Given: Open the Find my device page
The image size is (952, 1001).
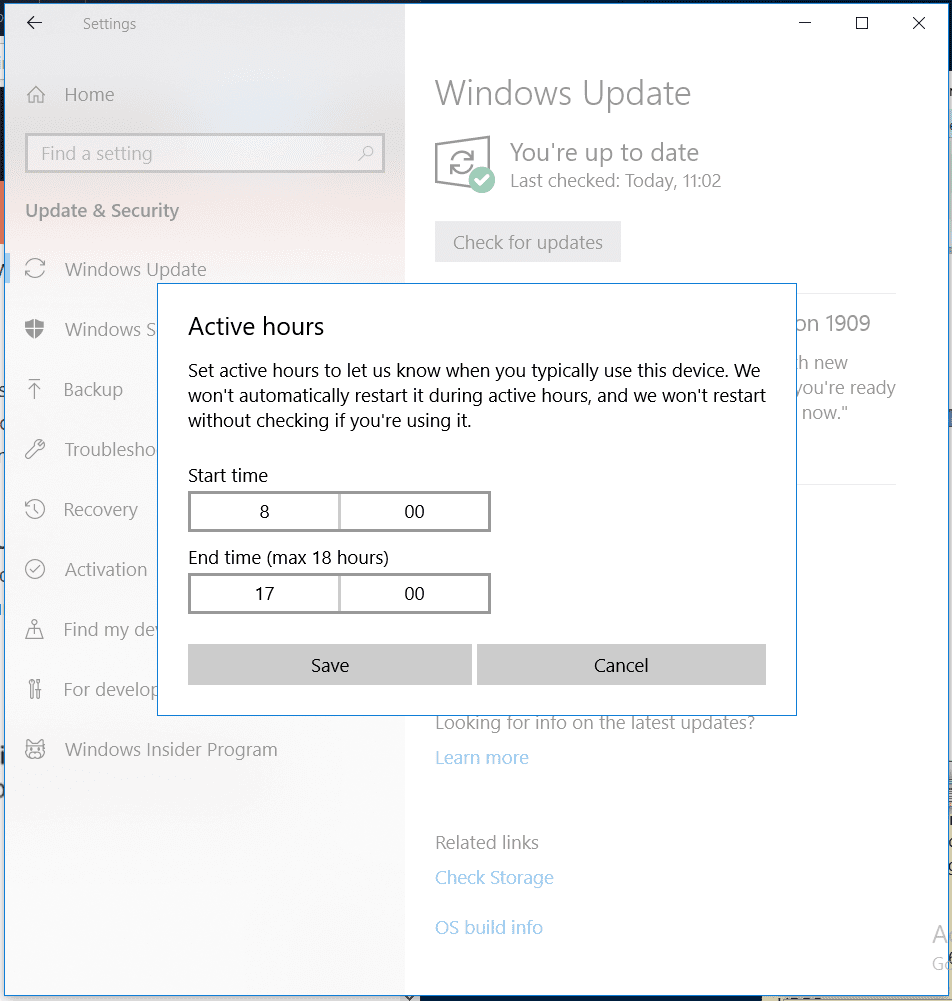Looking at the screenshot, I should pos(110,629).
